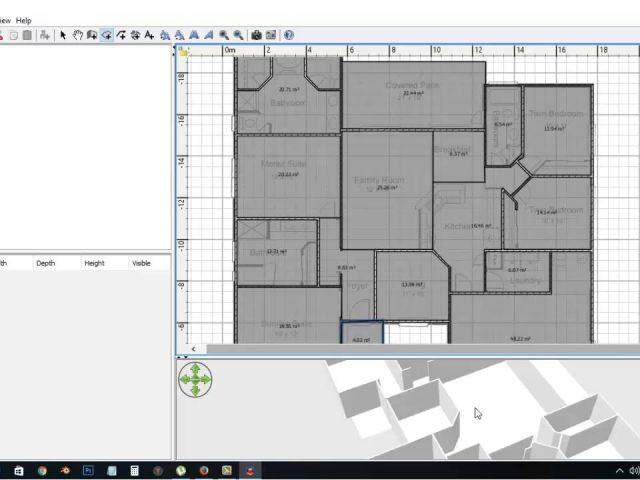Open the Create video tool
This screenshot has height=480, width=640.
[x=270, y=35]
